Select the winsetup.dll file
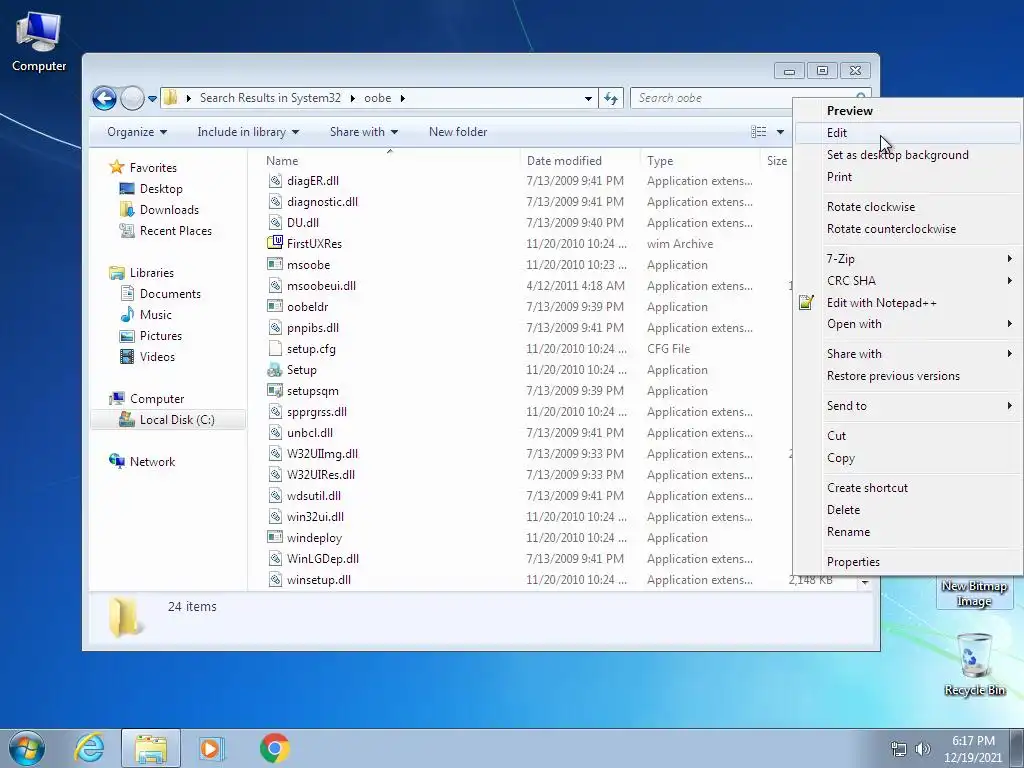Image resolution: width=1024 pixels, height=768 pixels. coord(319,580)
